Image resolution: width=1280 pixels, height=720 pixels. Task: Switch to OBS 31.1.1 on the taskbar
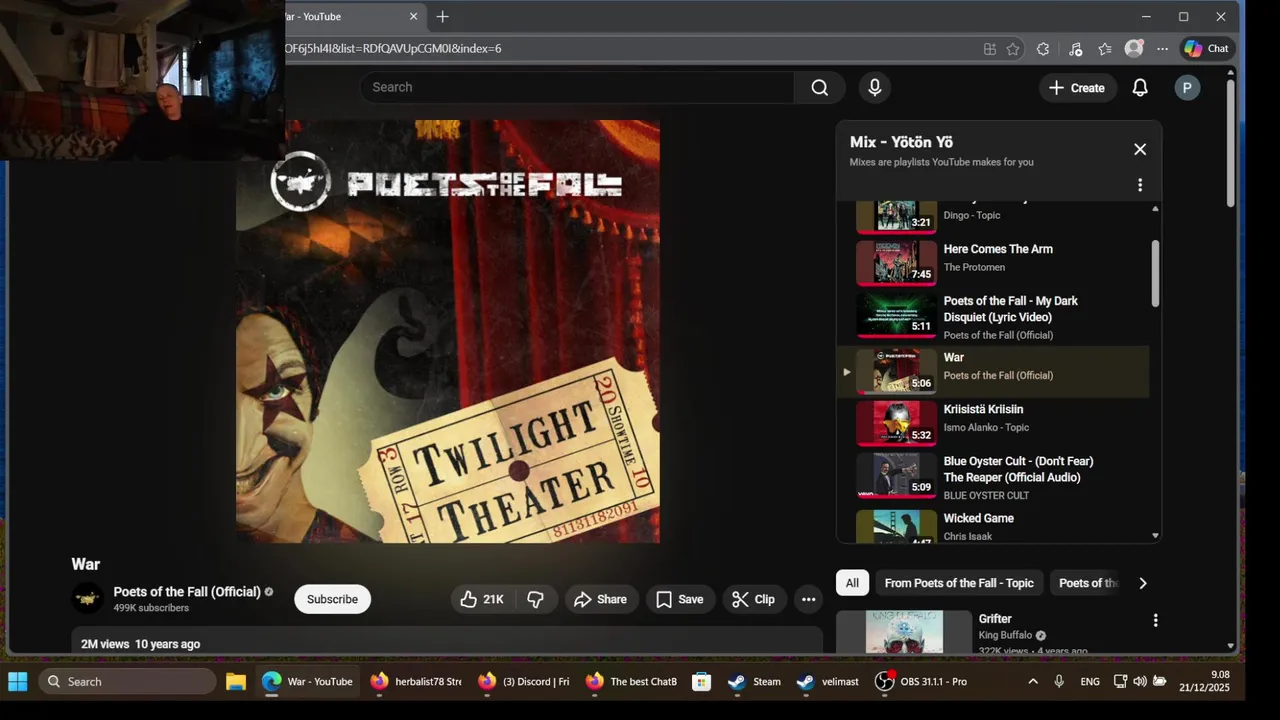[x=920, y=681]
